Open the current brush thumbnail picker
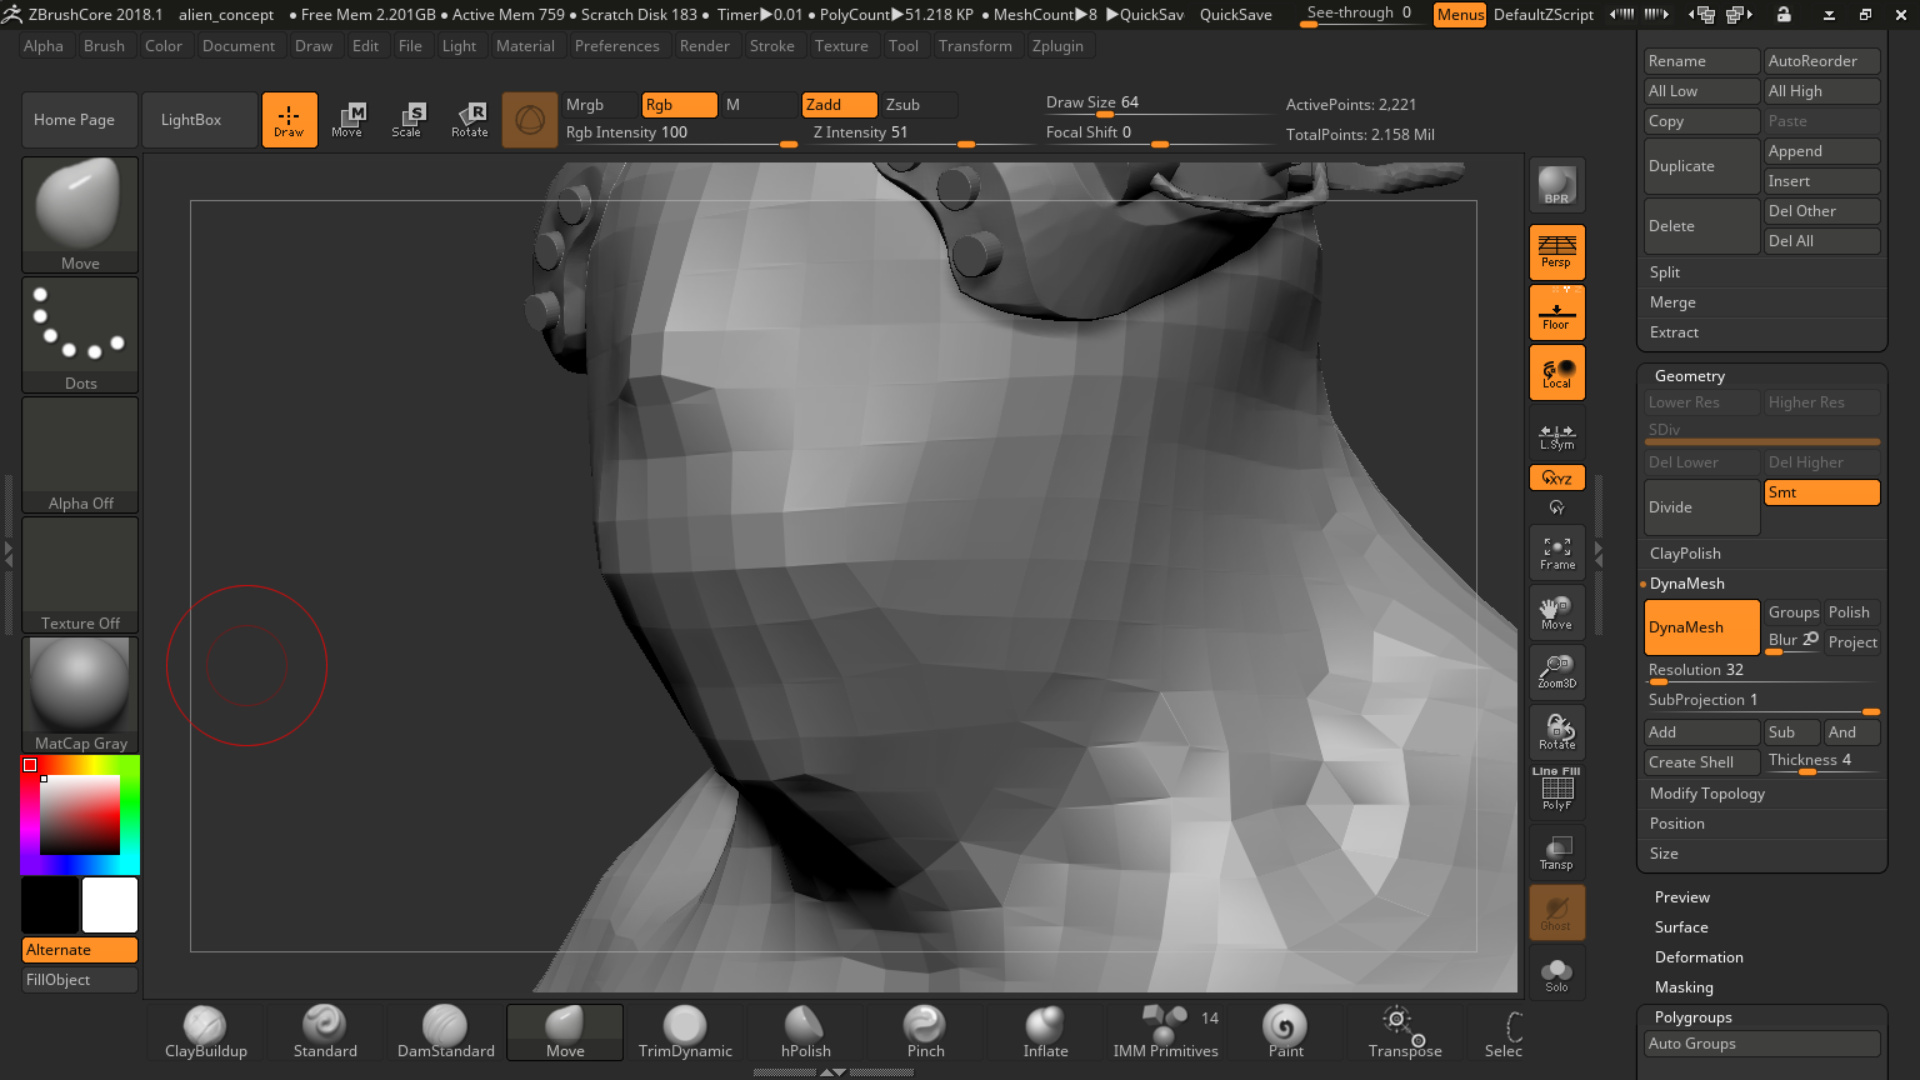The height and width of the screenshot is (1080, 1920). pyautogui.click(x=80, y=214)
